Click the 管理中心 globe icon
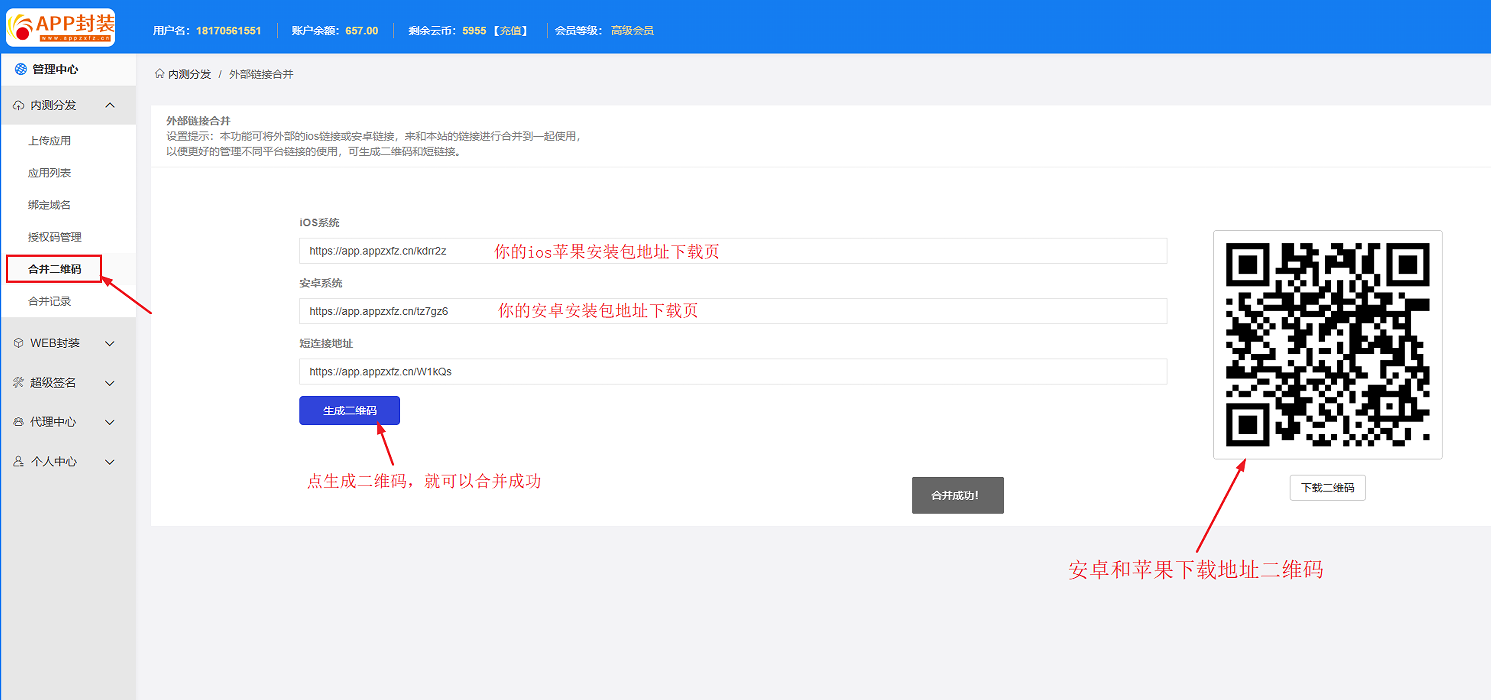 (20, 69)
